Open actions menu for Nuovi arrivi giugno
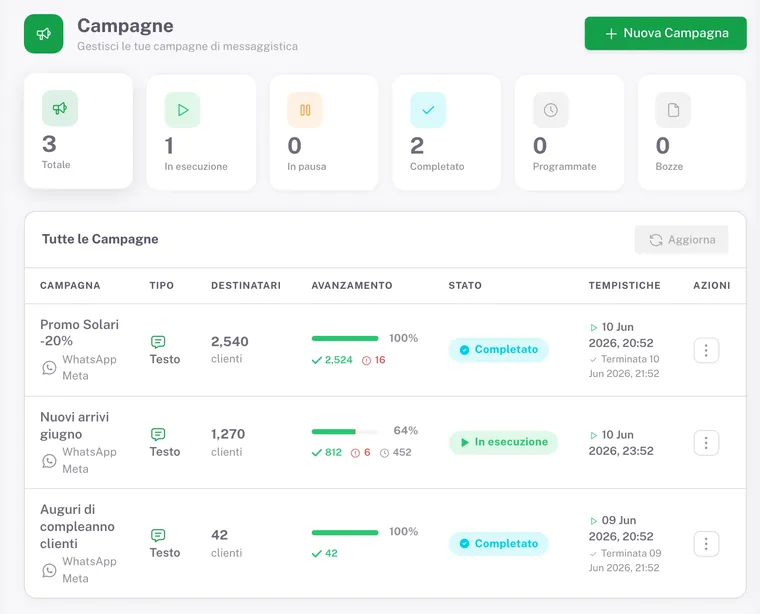The width and height of the screenshot is (760, 614). tap(706, 442)
